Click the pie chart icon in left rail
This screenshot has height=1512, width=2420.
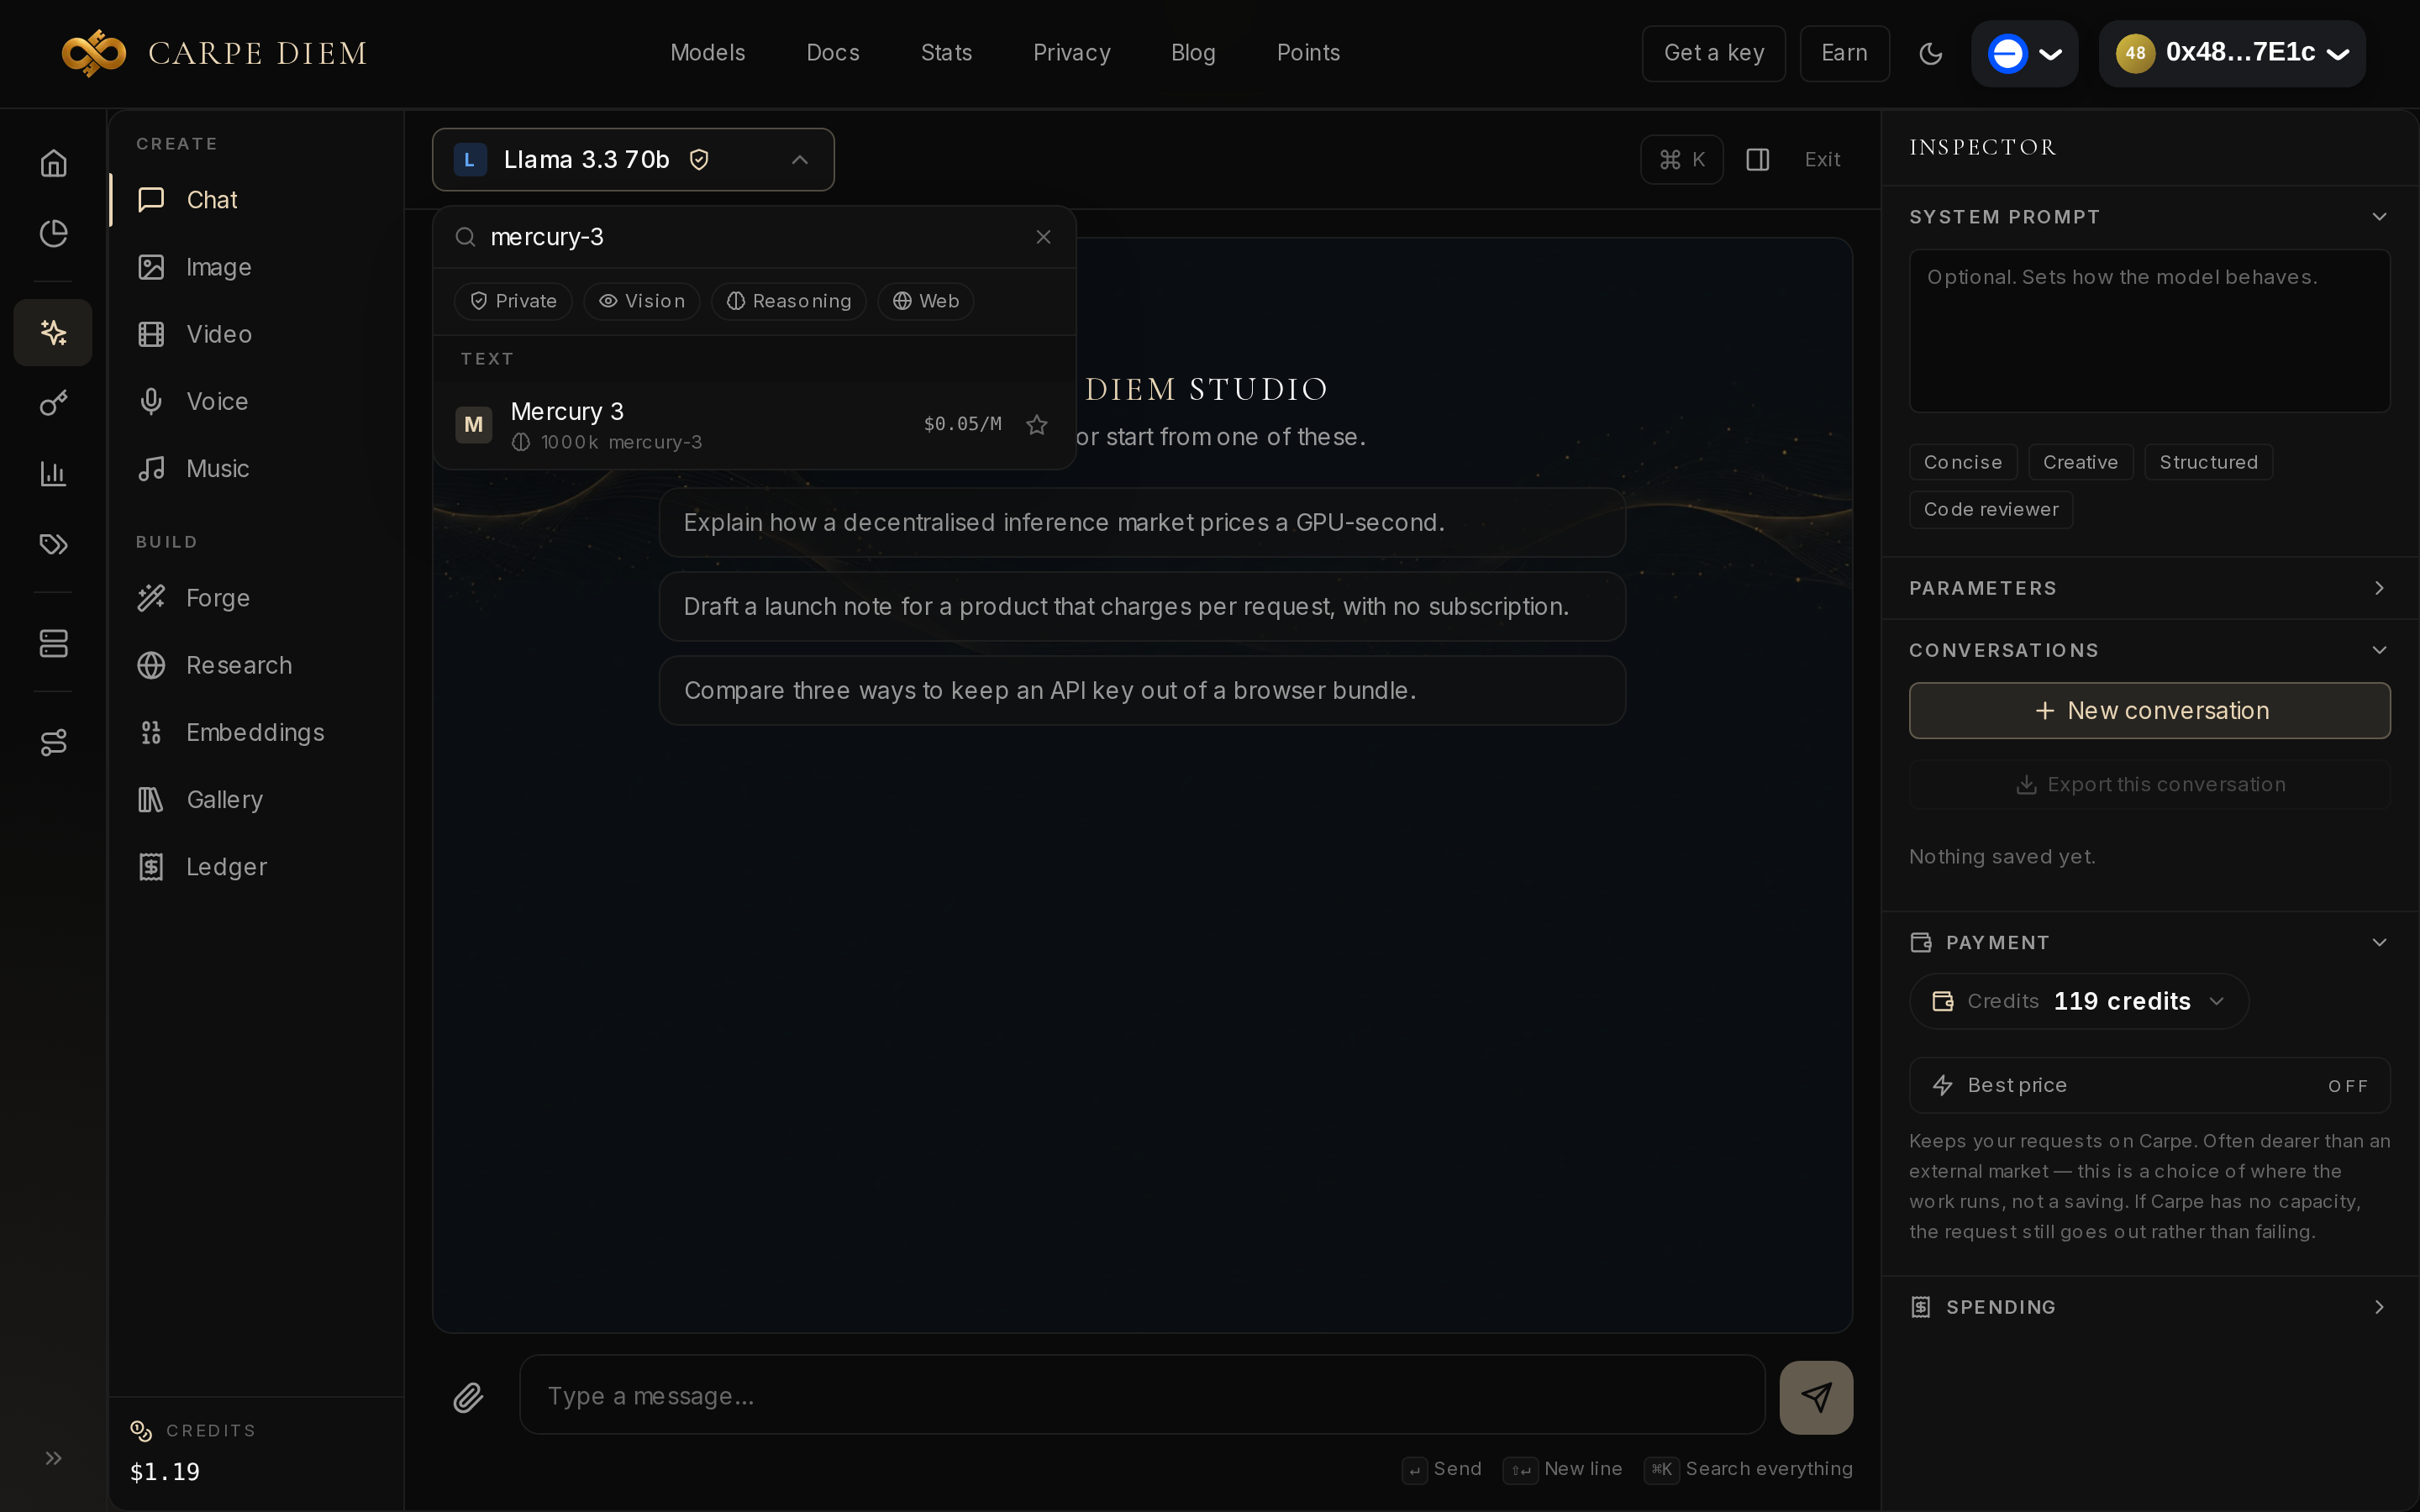coord(53,233)
